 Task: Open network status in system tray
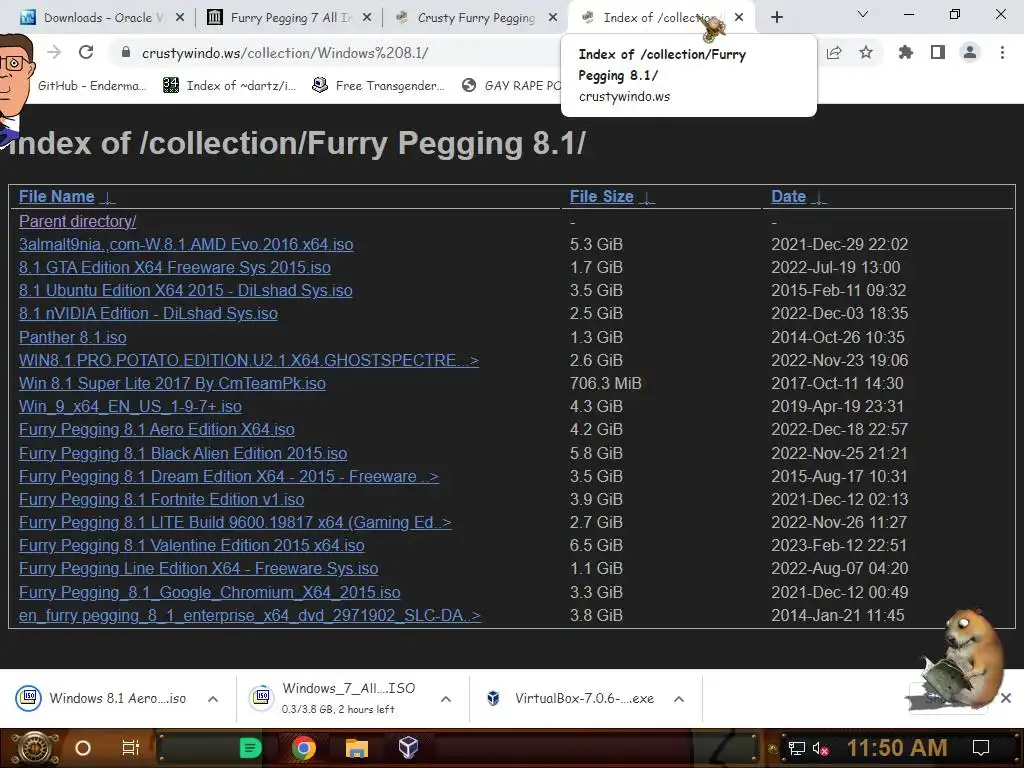[x=797, y=748]
